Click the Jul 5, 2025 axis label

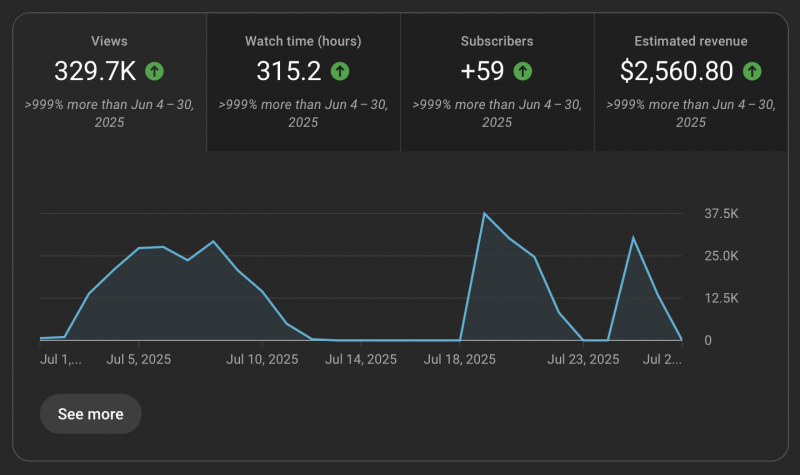tap(139, 358)
